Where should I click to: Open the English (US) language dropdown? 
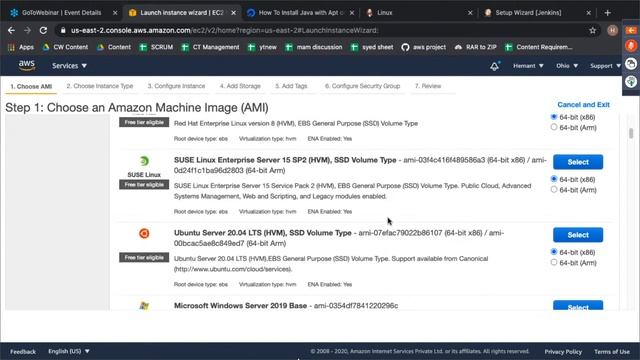69,351
